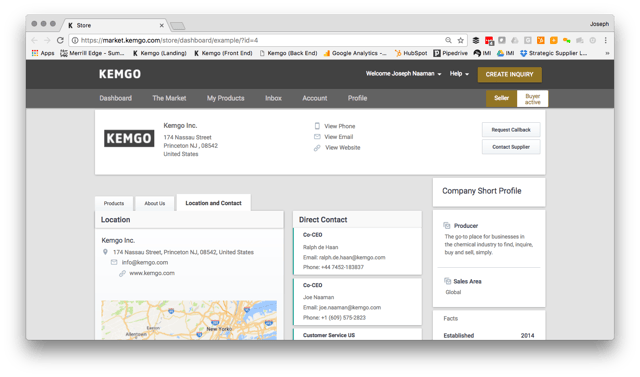Click Ralph de Haan's email address
640x377 pixels.
pos(352,257)
